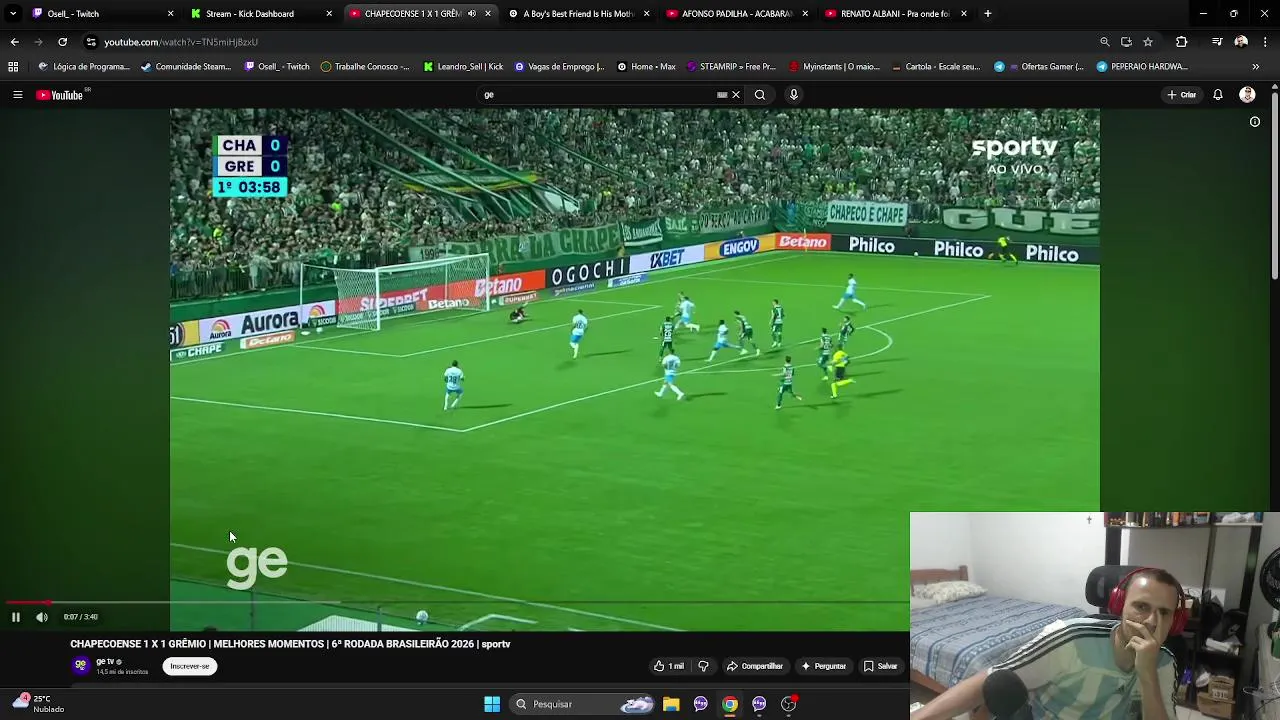Mute the video with the speaker icon
The height and width of the screenshot is (720, 1280).
(42, 617)
